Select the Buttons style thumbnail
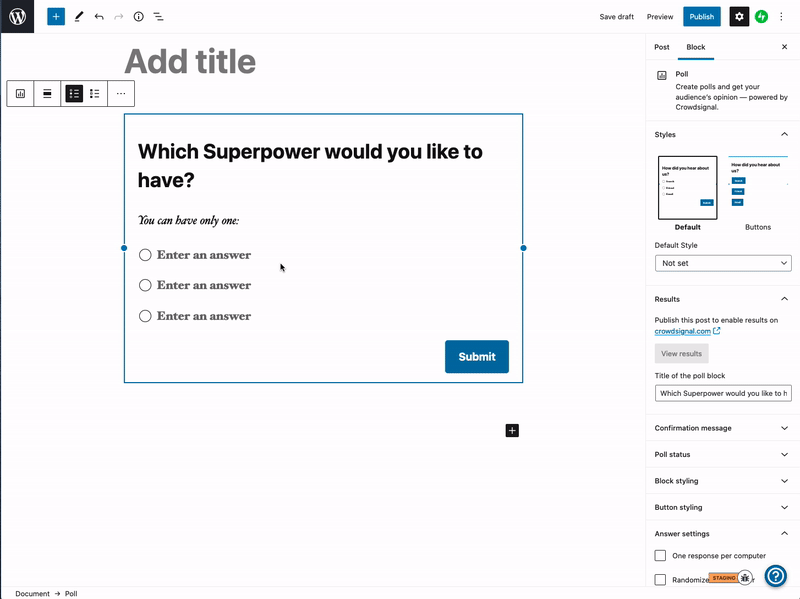 pos(758,189)
